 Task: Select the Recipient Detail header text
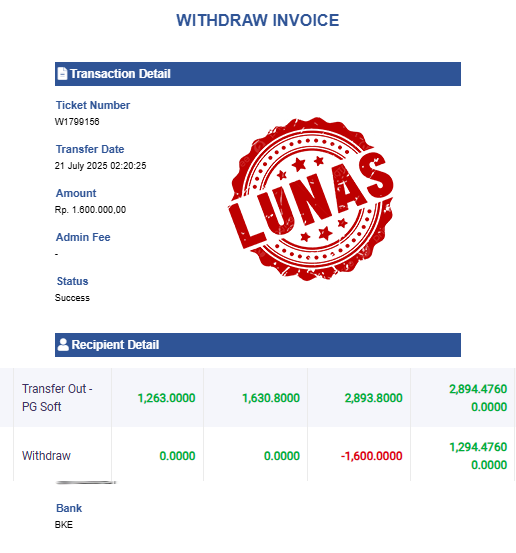[115, 345]
